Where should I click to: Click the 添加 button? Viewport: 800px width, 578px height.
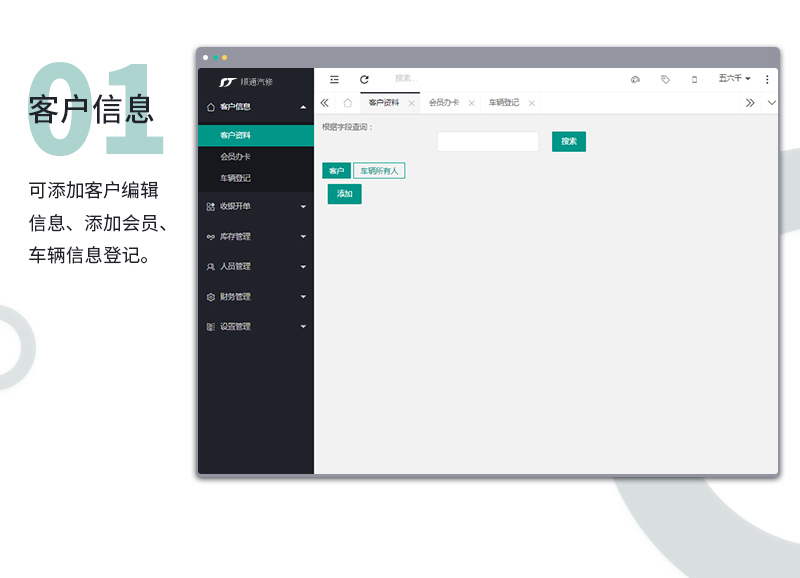pyautogui.click(x=344, y=194)
